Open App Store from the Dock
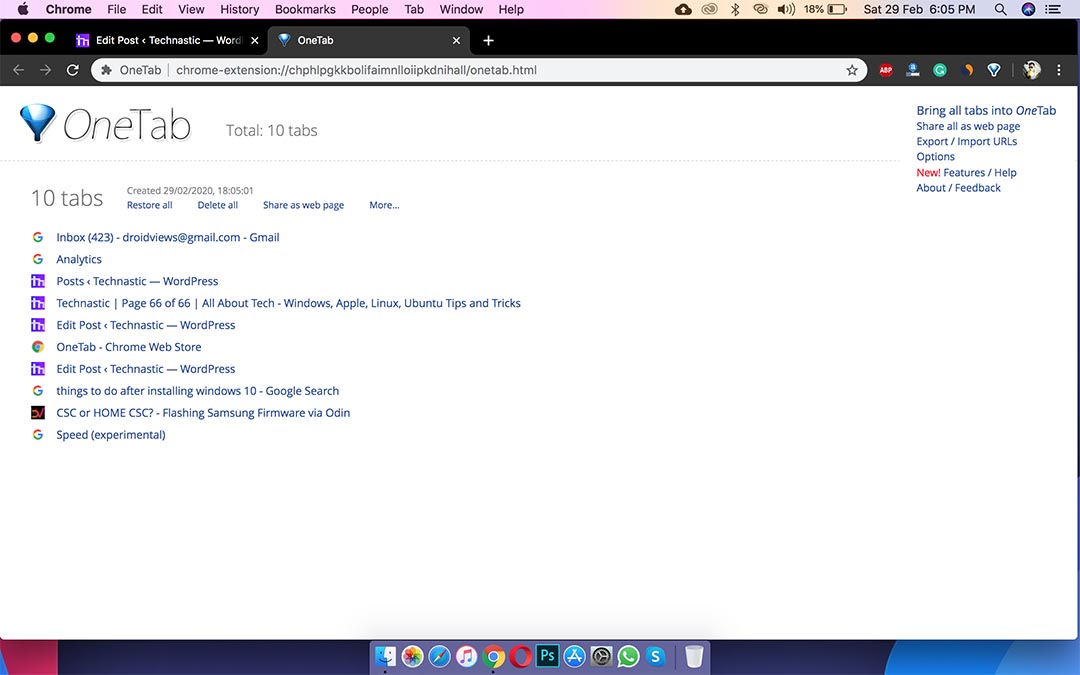 click(574, 656)
